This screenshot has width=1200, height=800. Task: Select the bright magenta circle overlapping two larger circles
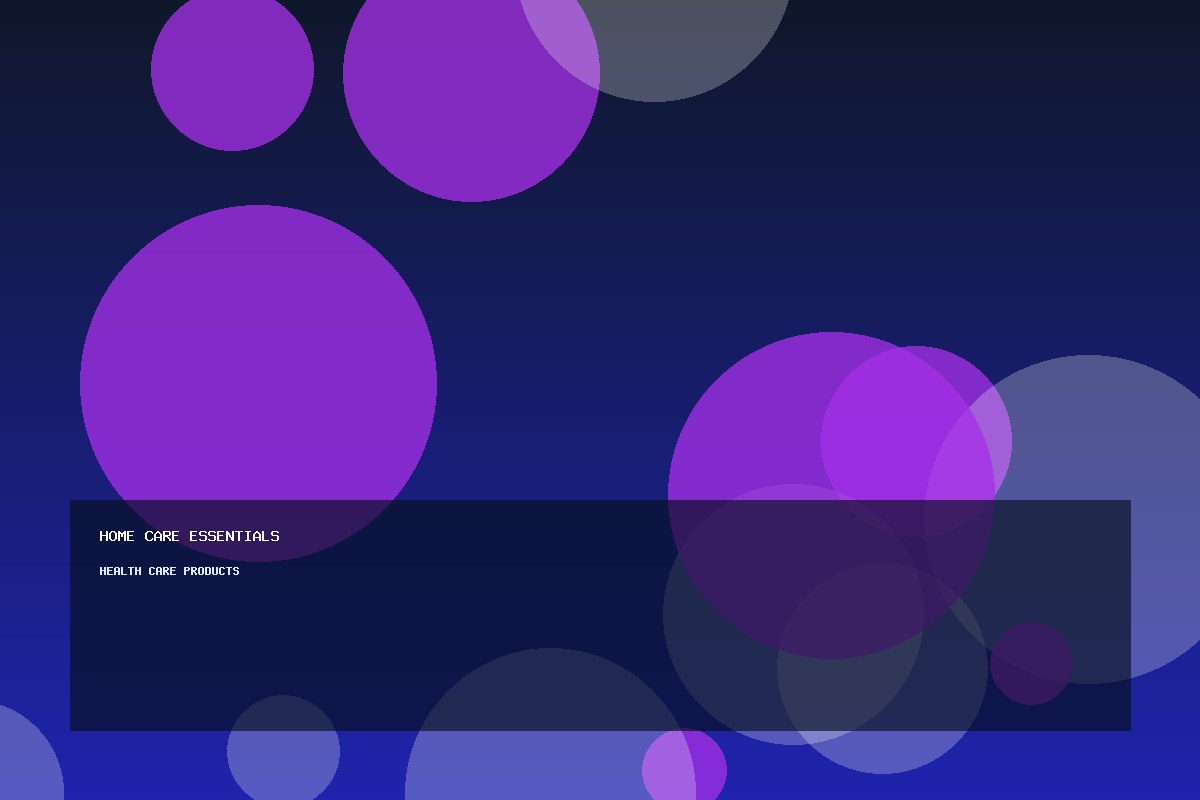click(x=916, y=441)
